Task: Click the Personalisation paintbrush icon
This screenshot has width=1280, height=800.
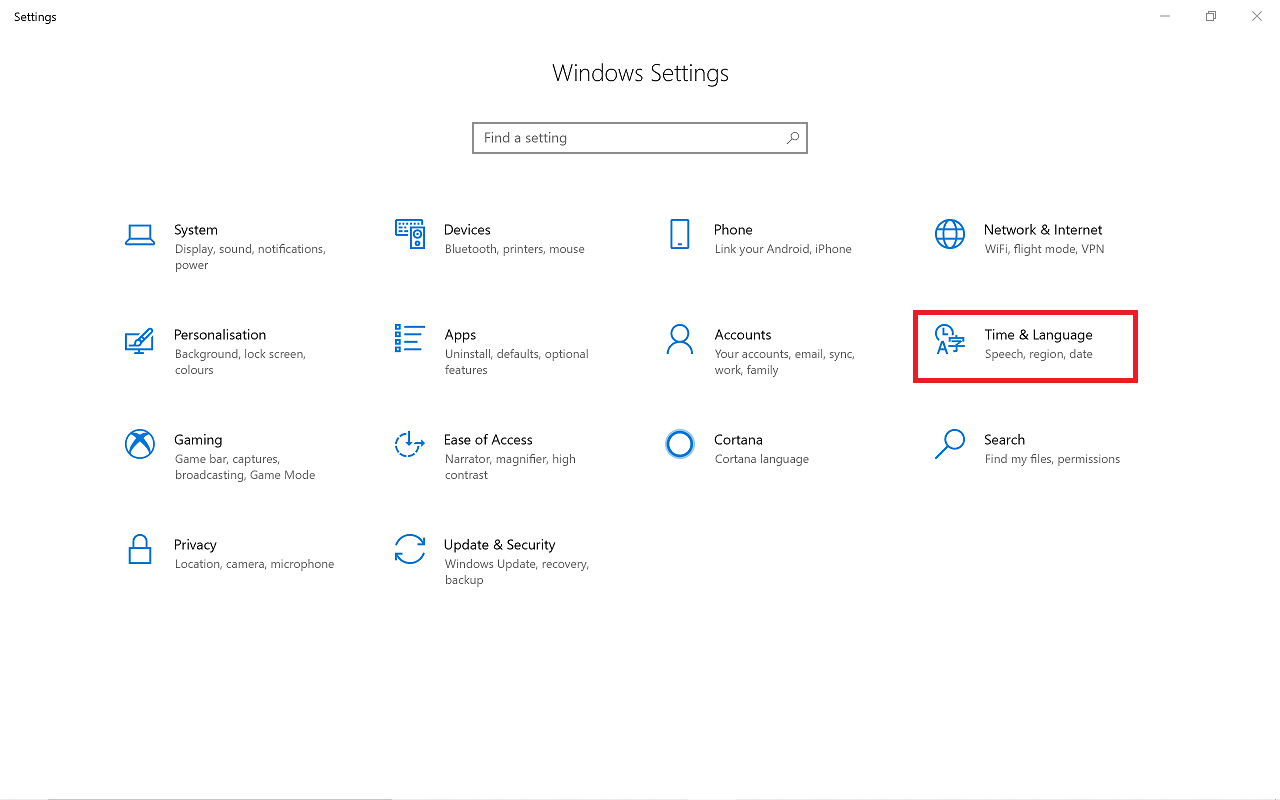Action: [x=139, y=340]
